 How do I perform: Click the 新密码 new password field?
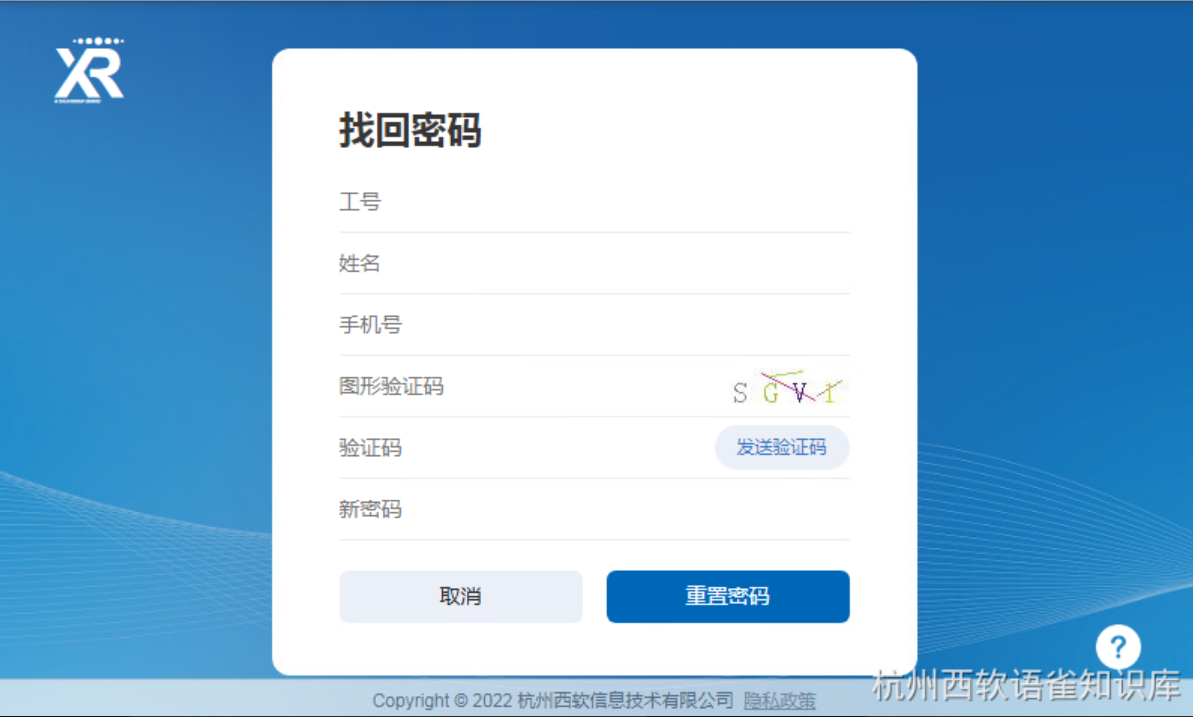594,509
